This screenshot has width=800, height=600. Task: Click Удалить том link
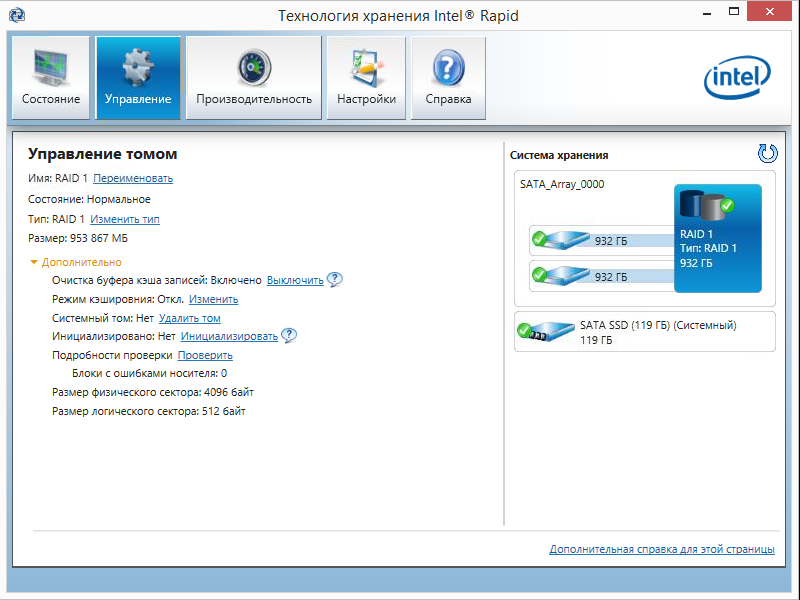tap(190, 318)
